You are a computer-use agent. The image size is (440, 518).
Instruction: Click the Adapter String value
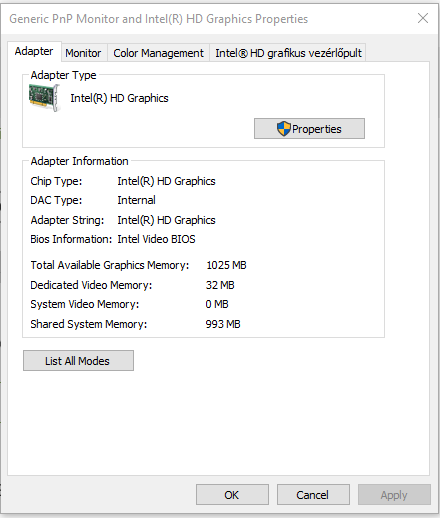(166, 220)
